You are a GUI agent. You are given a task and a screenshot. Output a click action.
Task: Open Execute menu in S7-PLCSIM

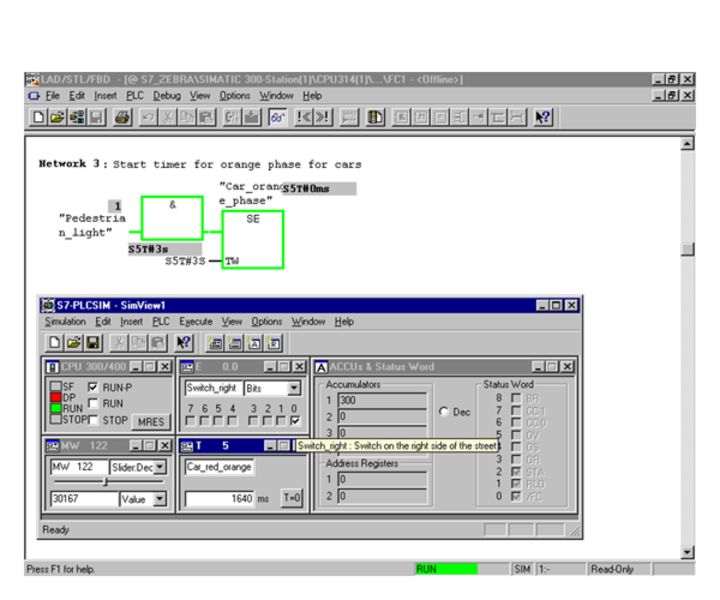196,321
